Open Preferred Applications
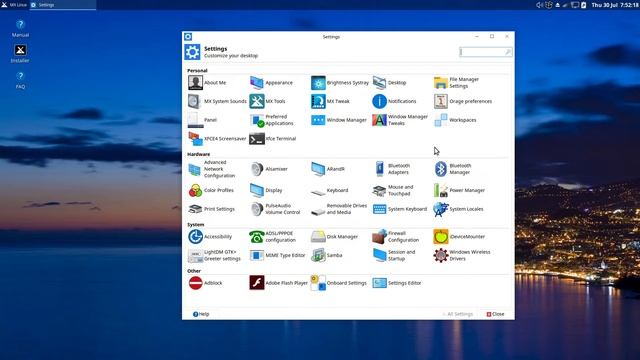The width and height of the screenshot is (640, 360). [x=271, y=120]
